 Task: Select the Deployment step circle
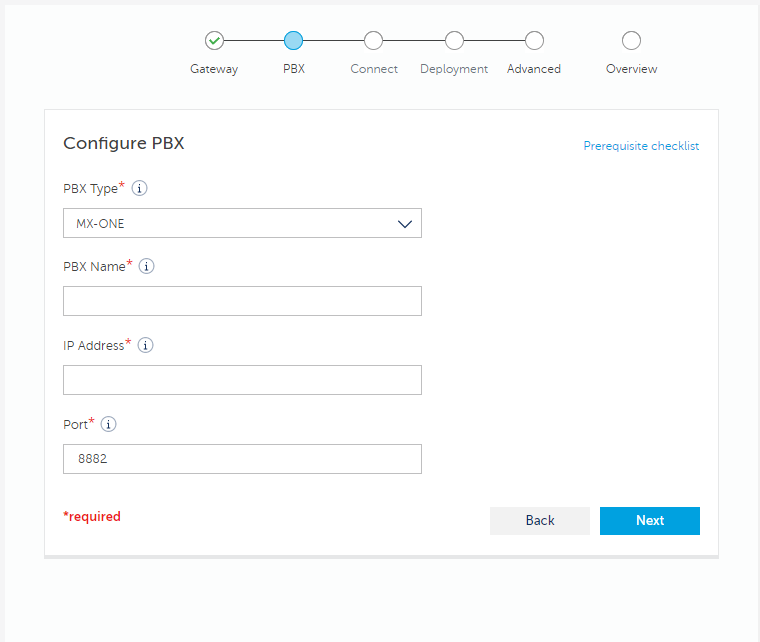(x=454, y=41)
